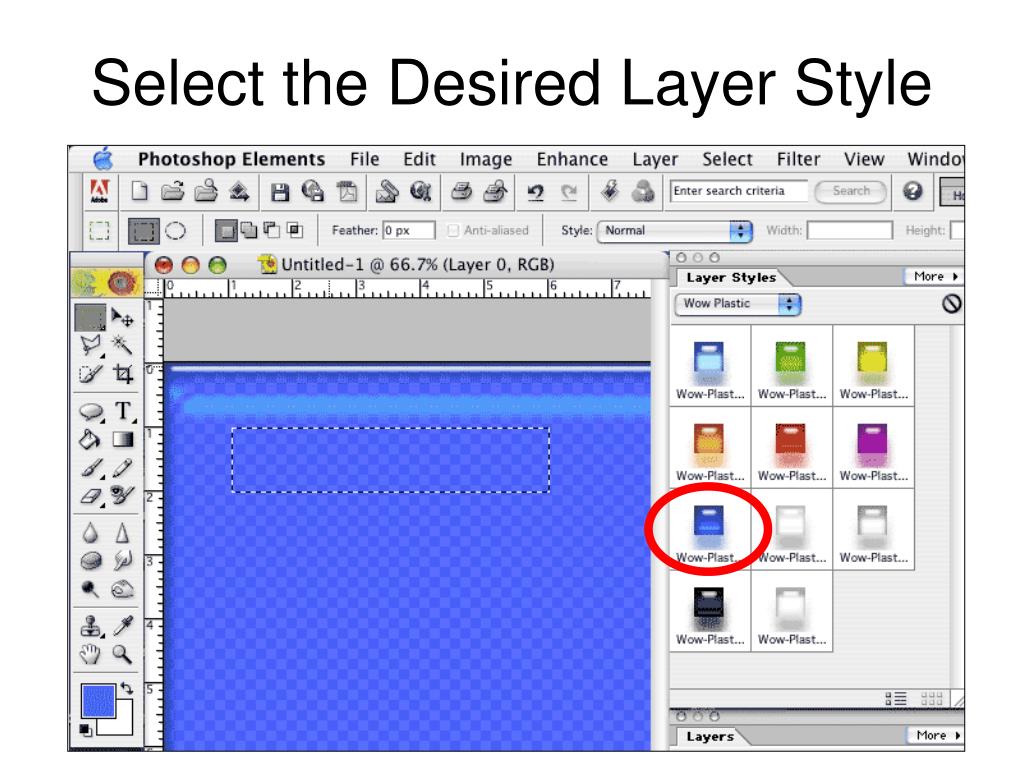The image size is (1024, 768).
Task: Select the Sponge tool
Action: (91, 561)
